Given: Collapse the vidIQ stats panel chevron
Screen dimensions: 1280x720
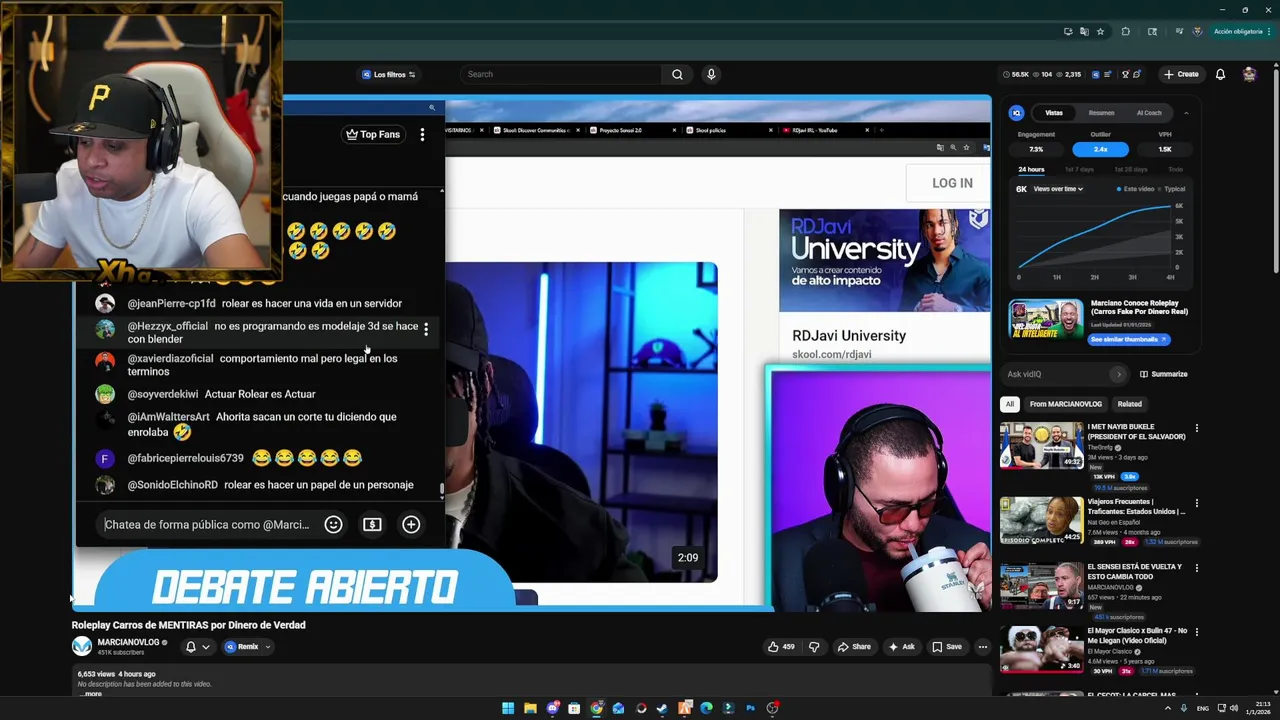Looking at the screenshot, I should click(x=1186, y=113).
